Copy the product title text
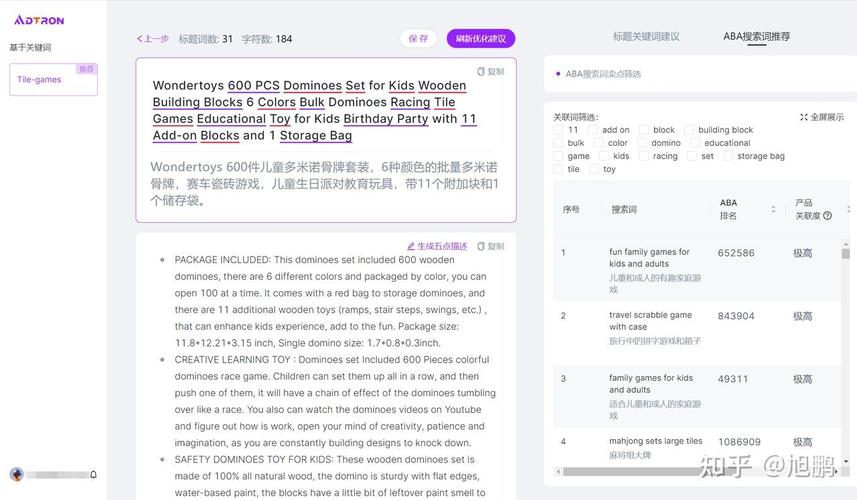Screen dimensions: 857x500 pos(491,72)
